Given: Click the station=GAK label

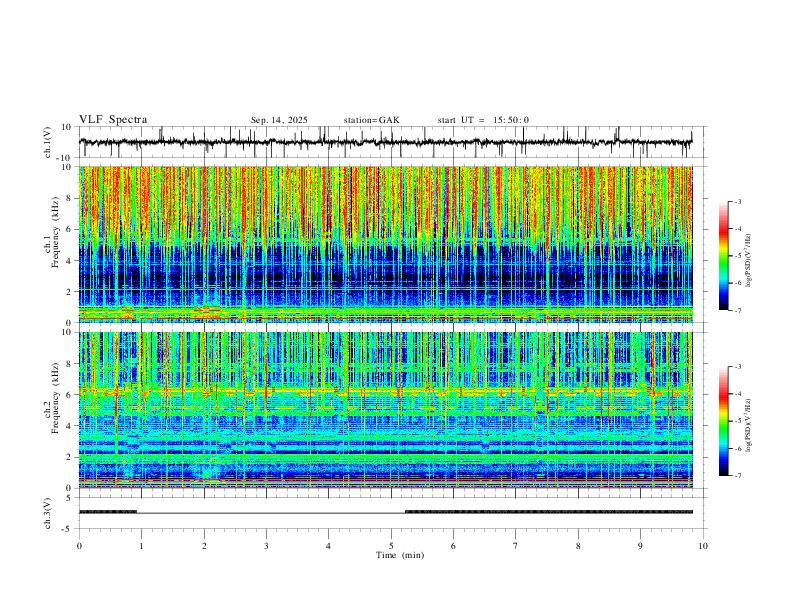Looking at the screenshot, I should click(x=371, y=120).
